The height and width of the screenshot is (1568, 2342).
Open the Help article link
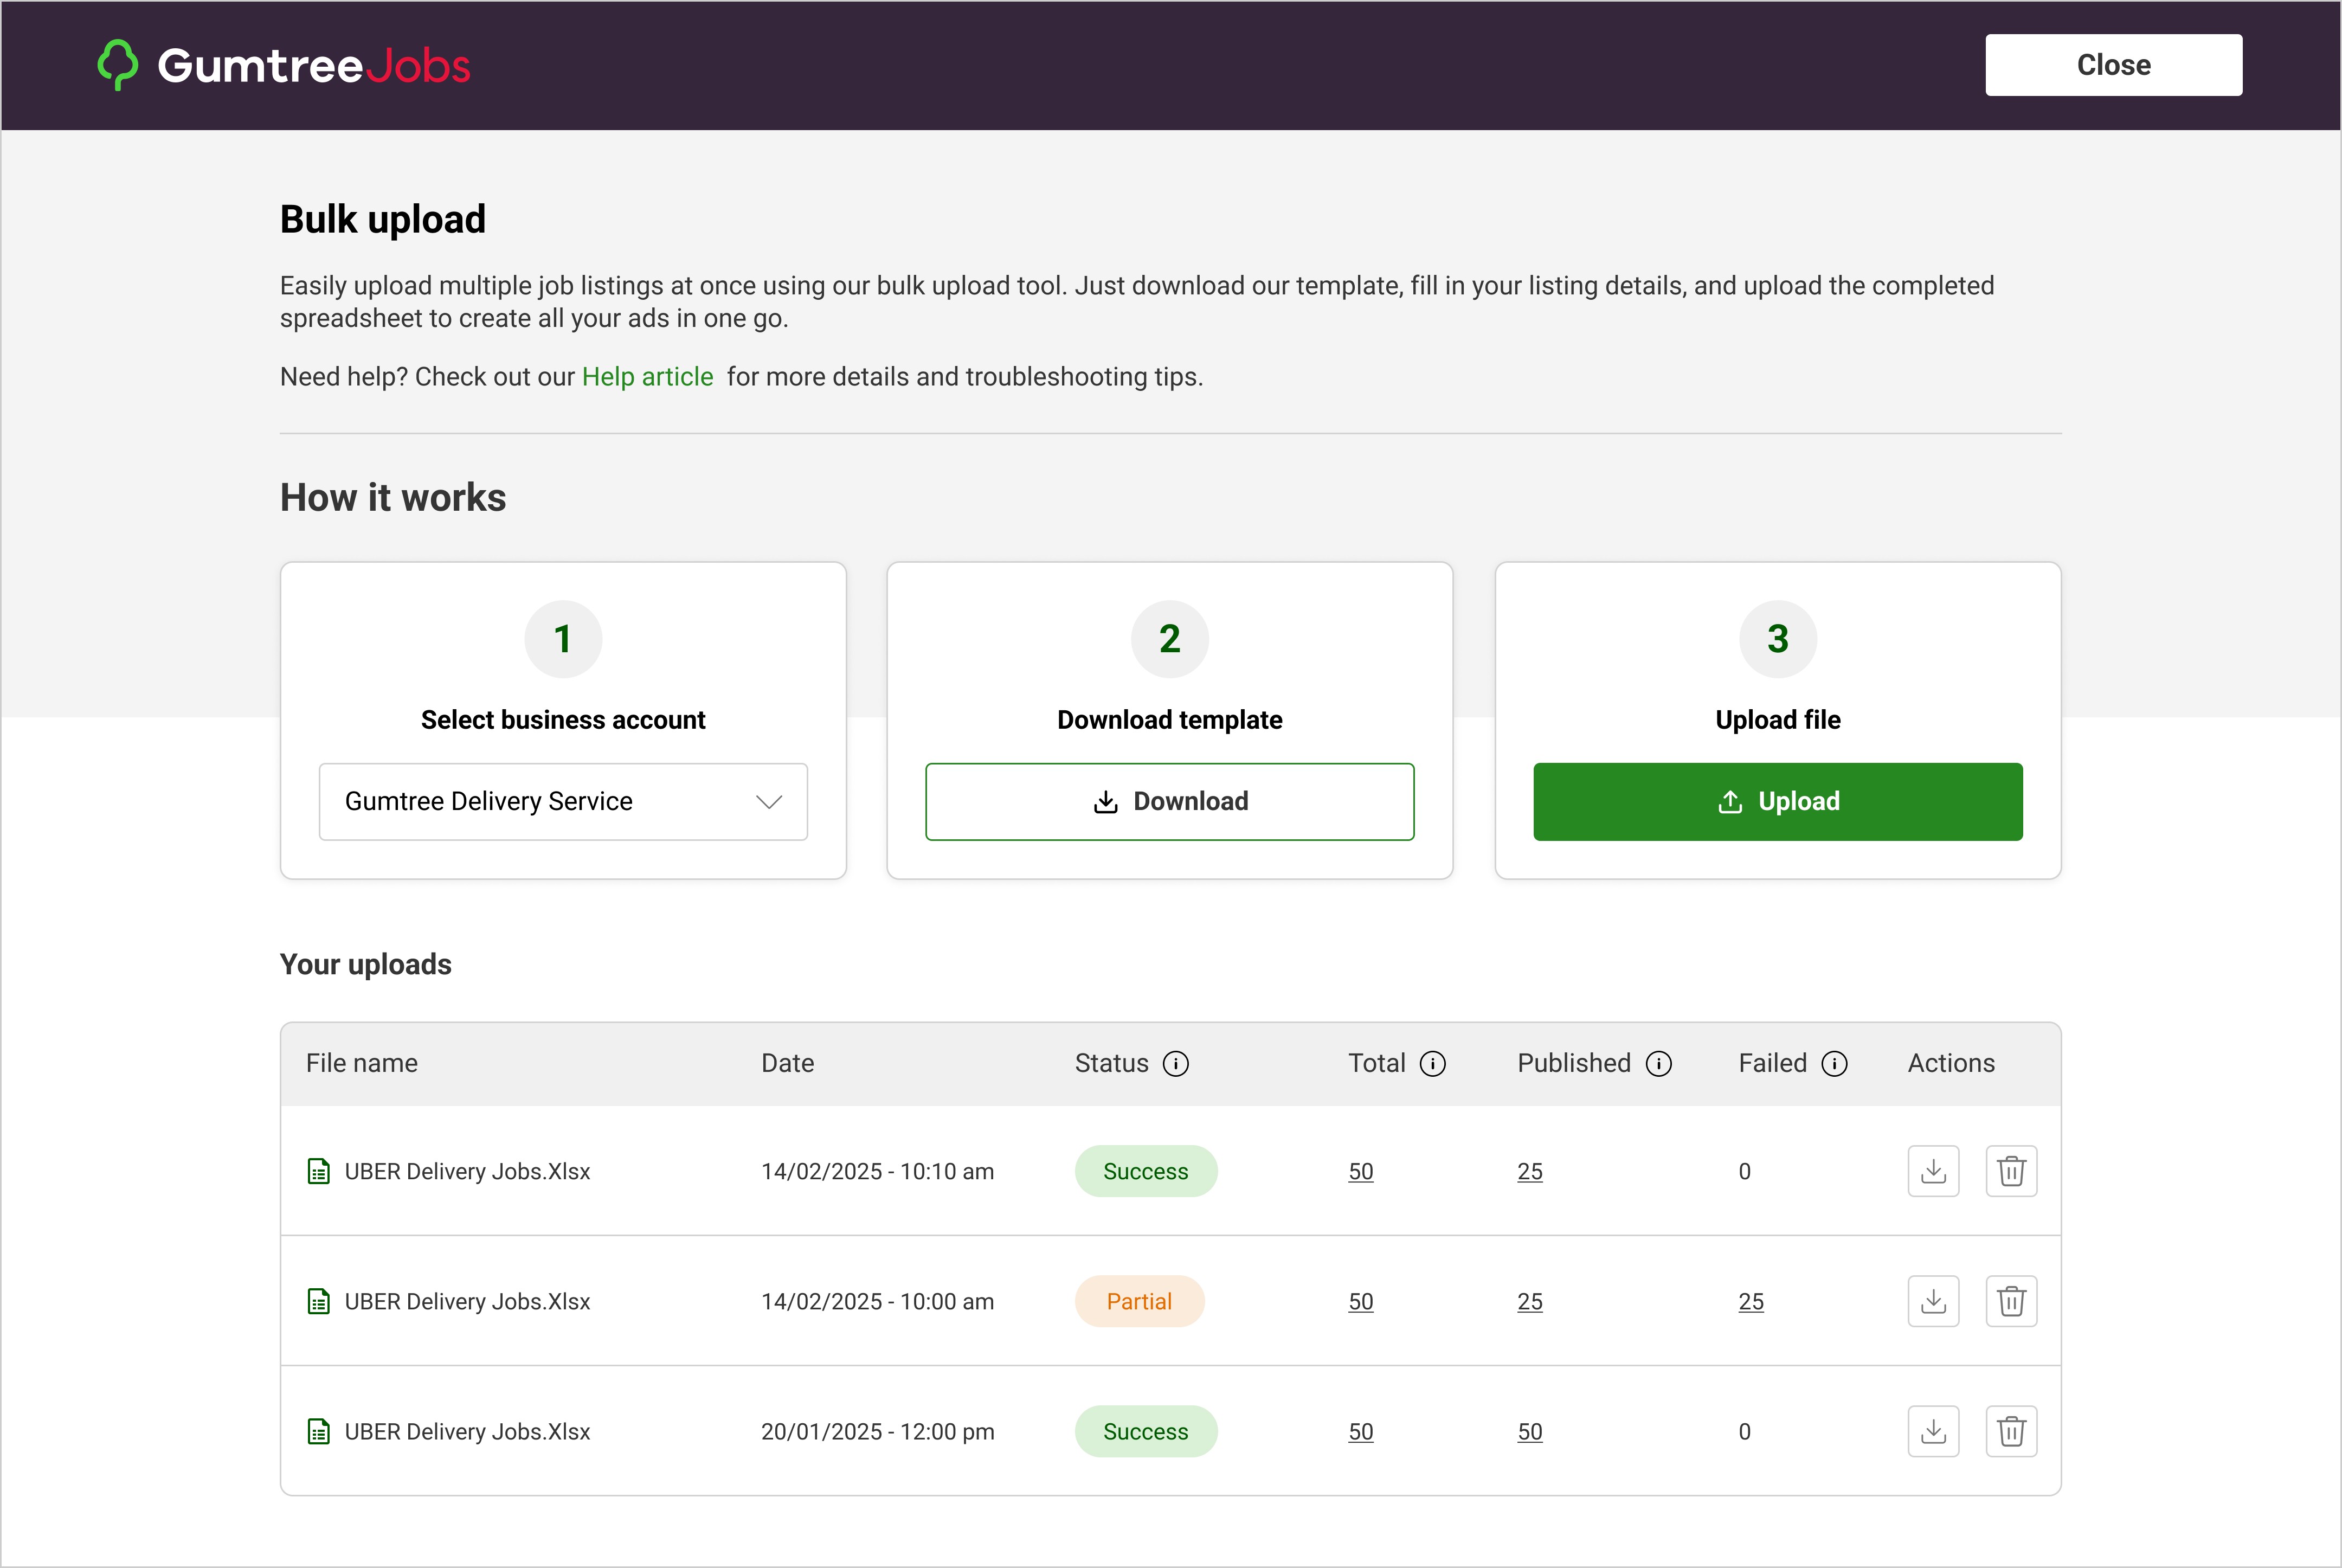click(x=648, y=377)
